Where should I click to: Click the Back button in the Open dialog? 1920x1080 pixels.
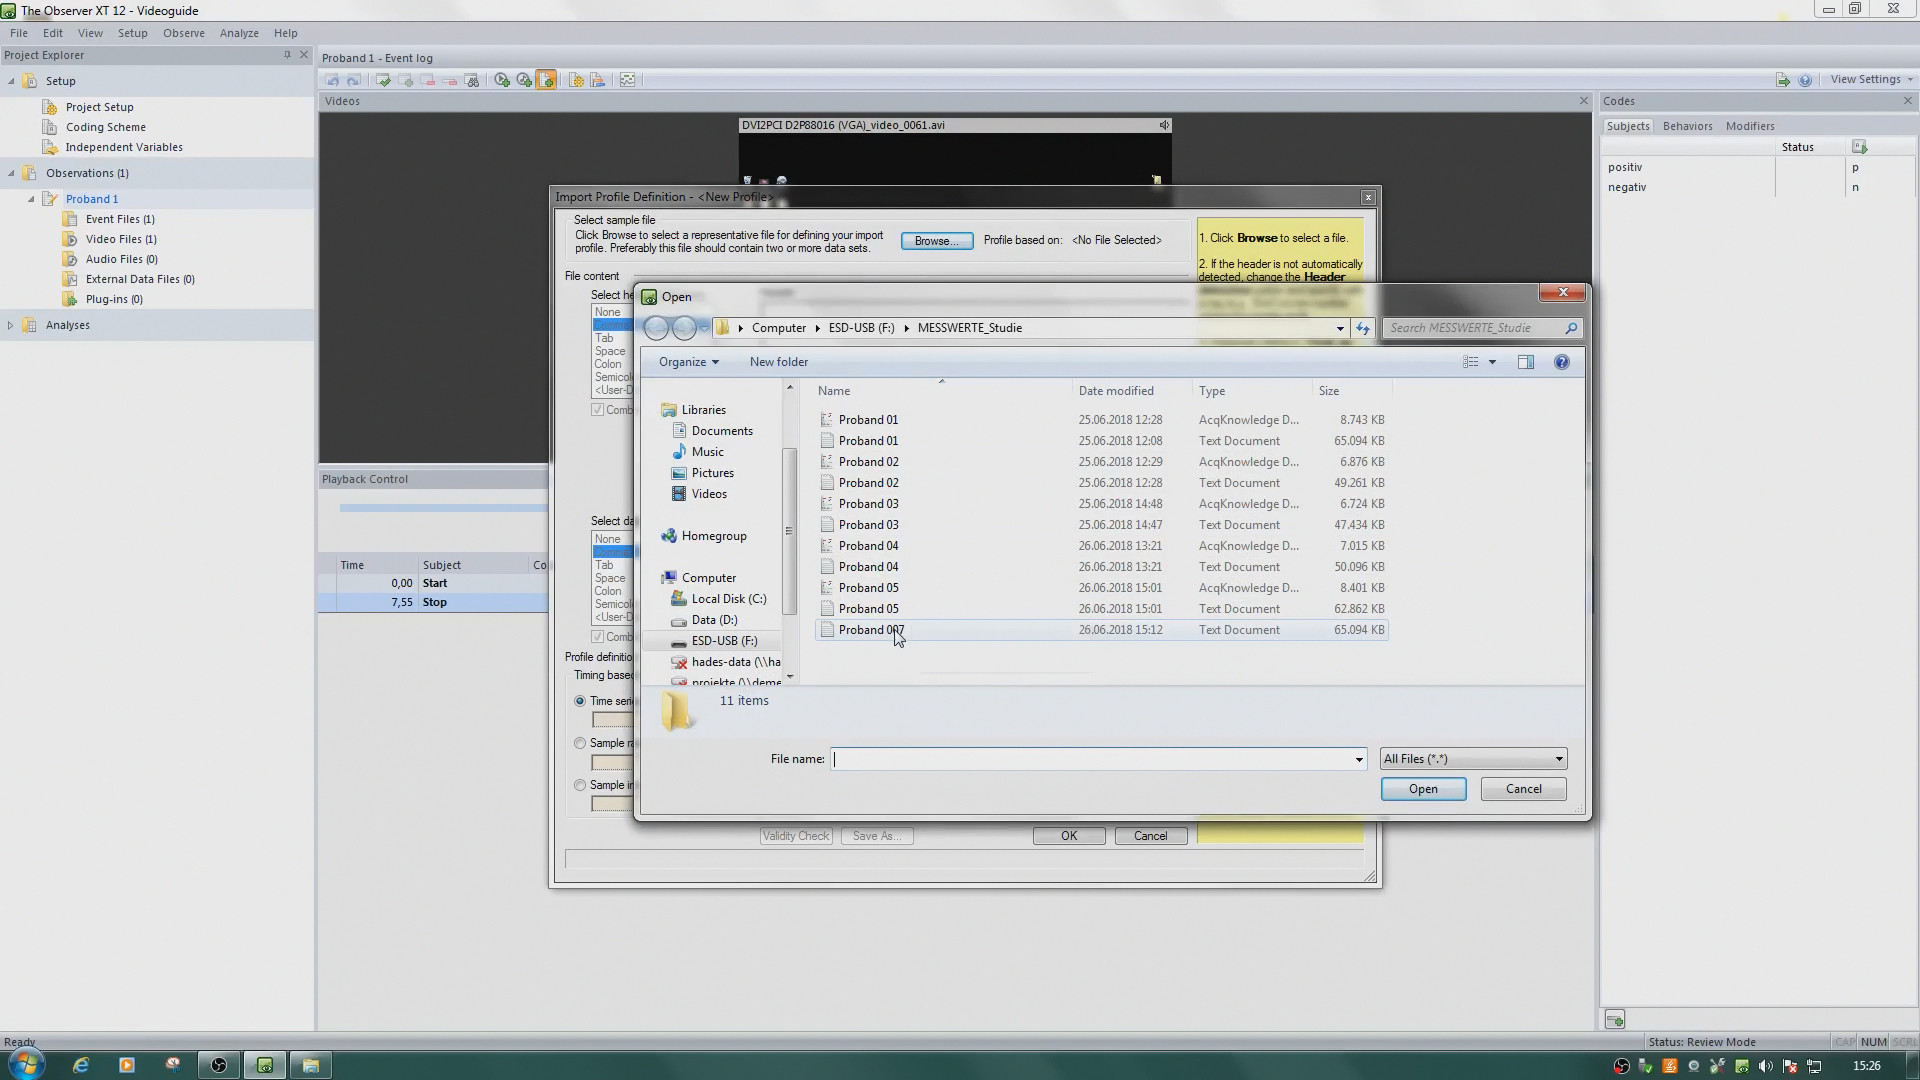coord(656,328)
